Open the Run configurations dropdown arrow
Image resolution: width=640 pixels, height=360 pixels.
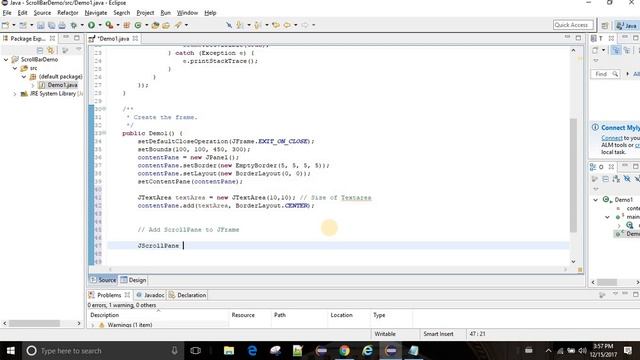click(99, 25)
